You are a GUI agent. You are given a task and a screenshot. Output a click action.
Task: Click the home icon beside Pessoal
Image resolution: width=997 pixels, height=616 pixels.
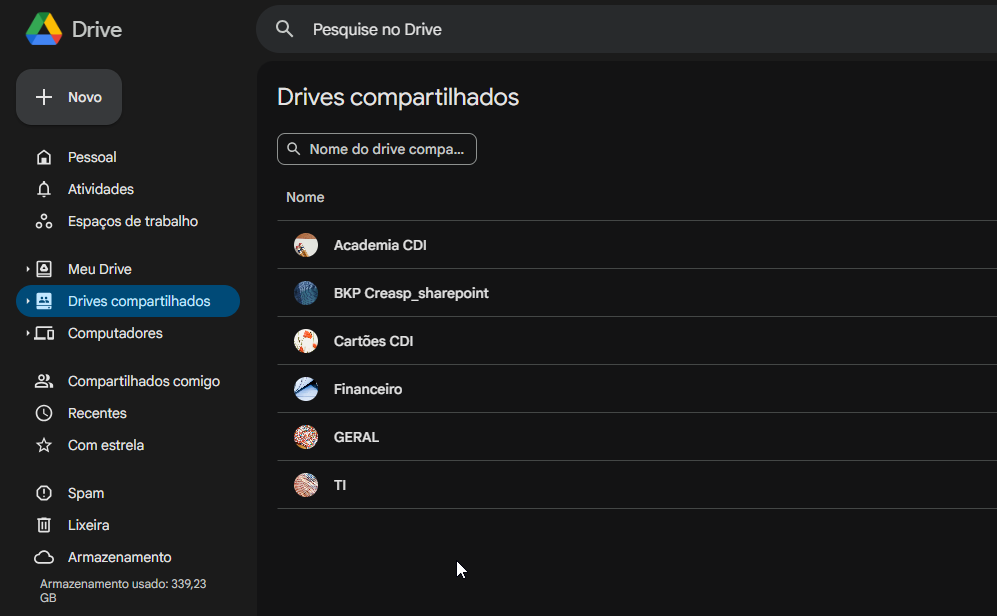(44, 157)
